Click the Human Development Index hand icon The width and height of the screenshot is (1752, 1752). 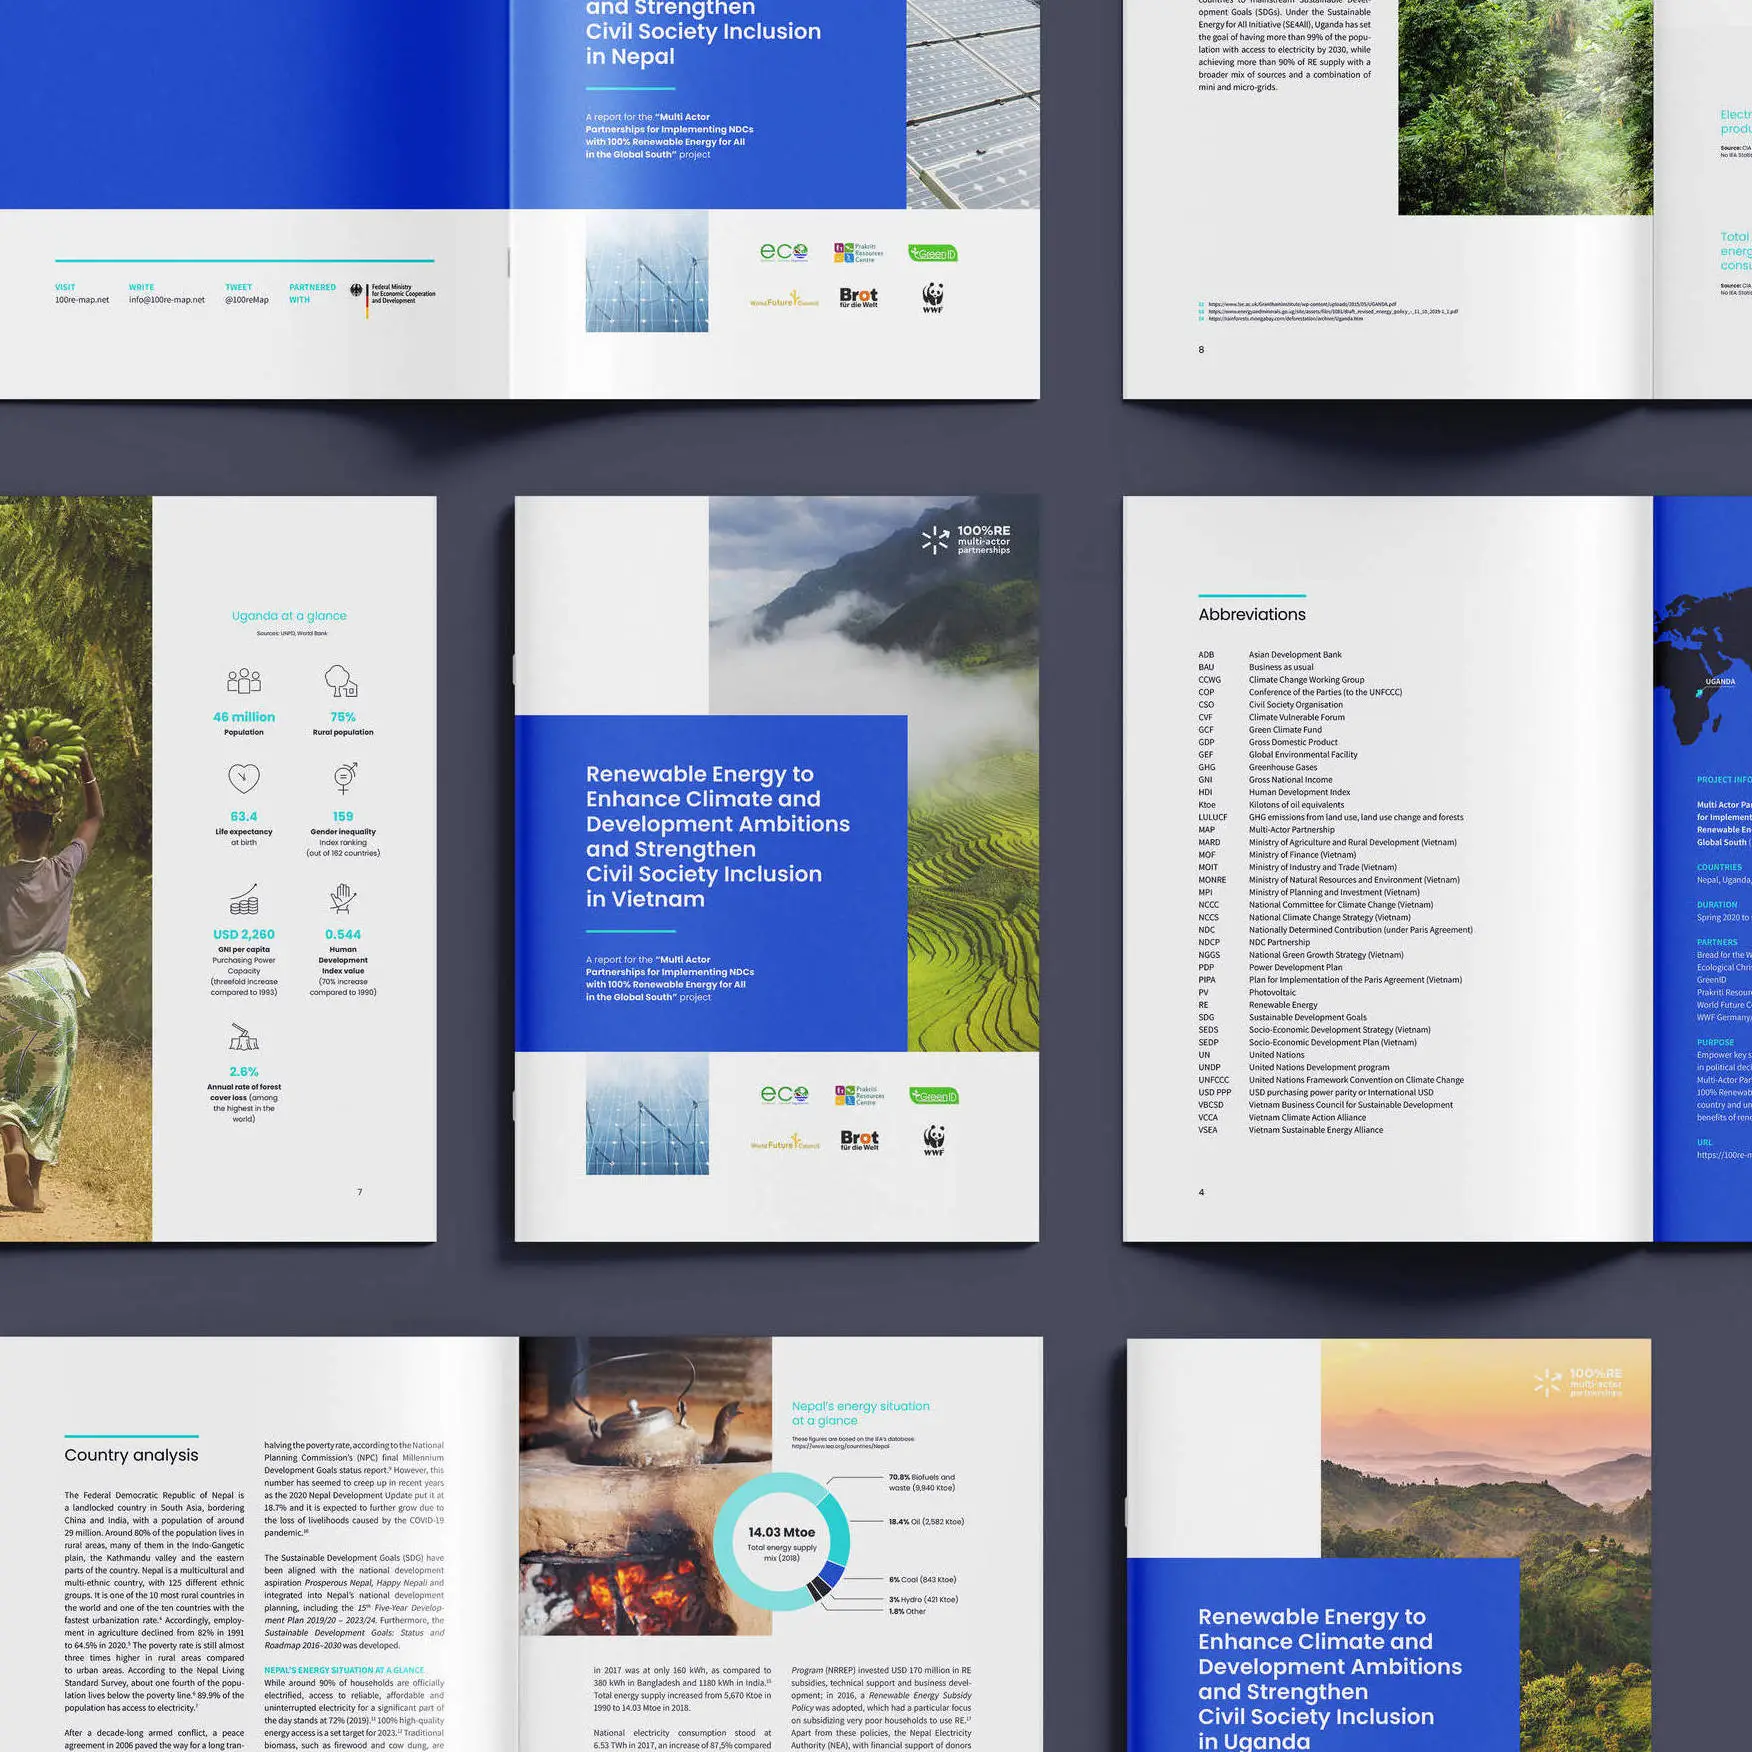pos(343,899)
